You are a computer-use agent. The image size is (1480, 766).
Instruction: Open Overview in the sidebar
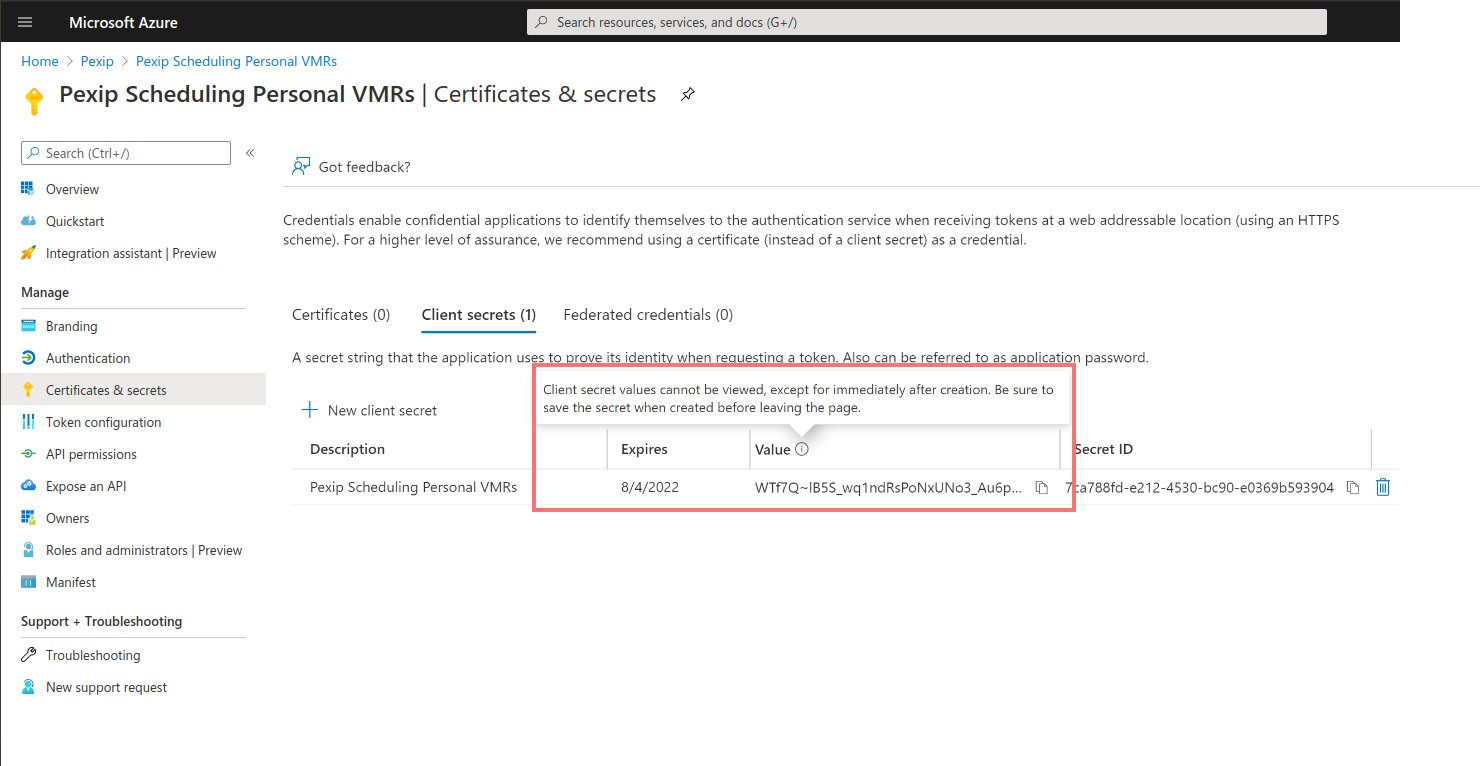[72, 189]
